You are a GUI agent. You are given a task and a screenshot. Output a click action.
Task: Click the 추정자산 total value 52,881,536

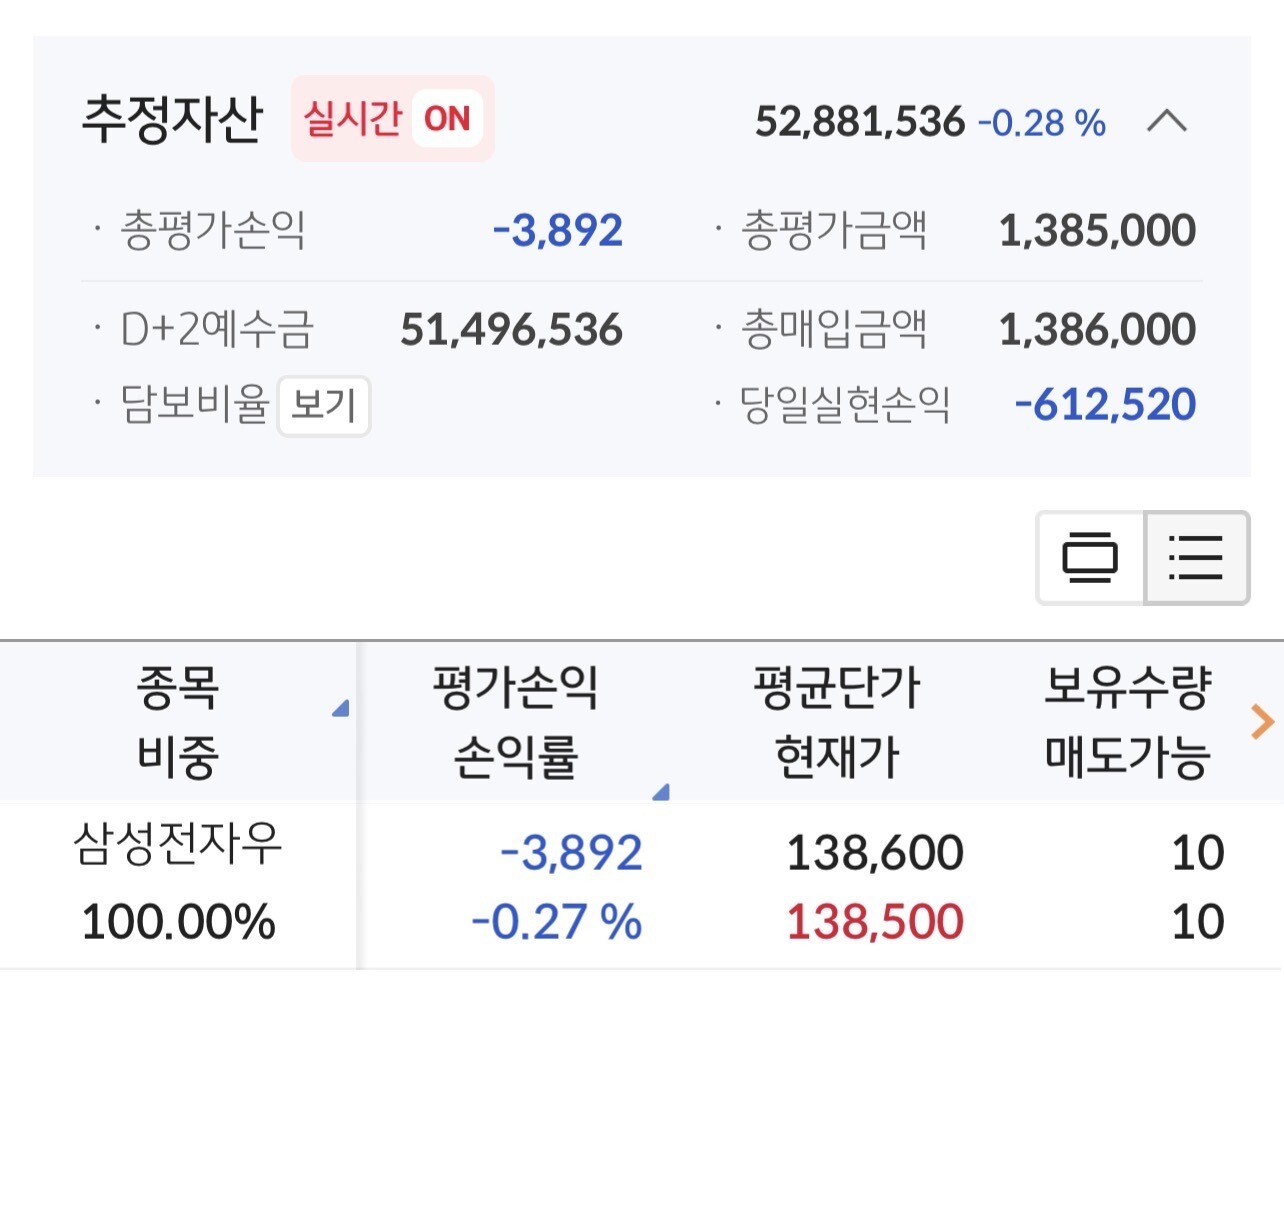[x=859, y=122]
